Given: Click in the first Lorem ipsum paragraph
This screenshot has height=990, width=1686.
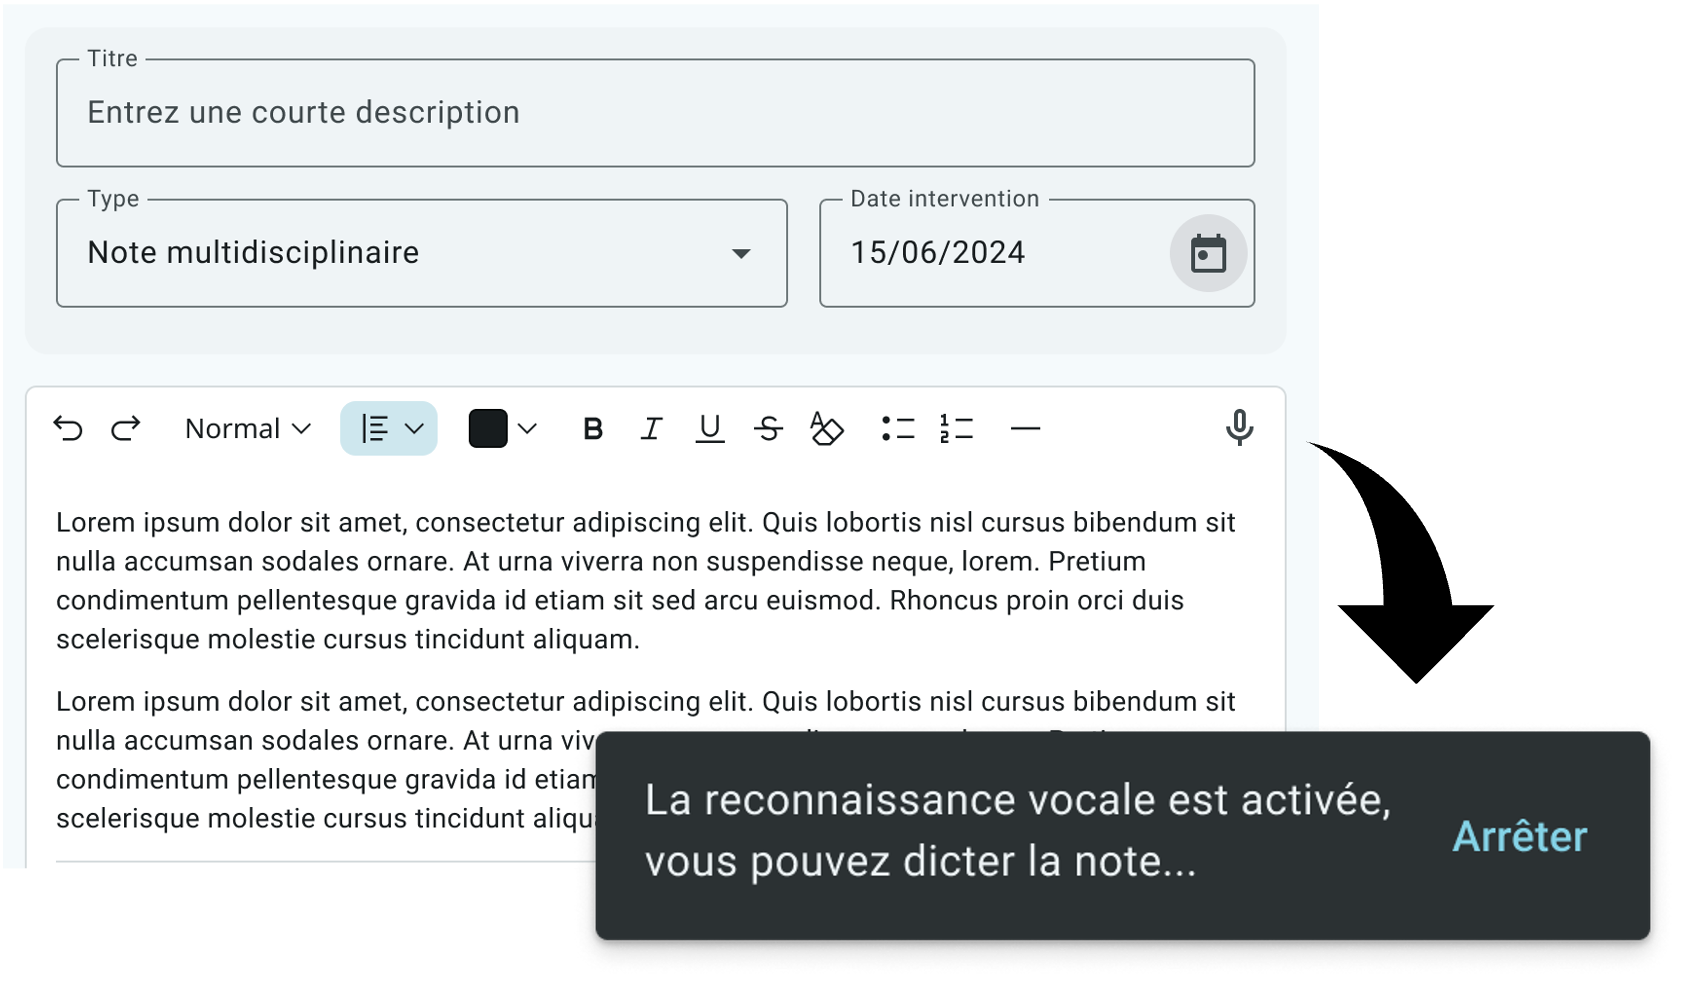Looking at the screenshot, I should pyautogui.click(x=646, y=580).
